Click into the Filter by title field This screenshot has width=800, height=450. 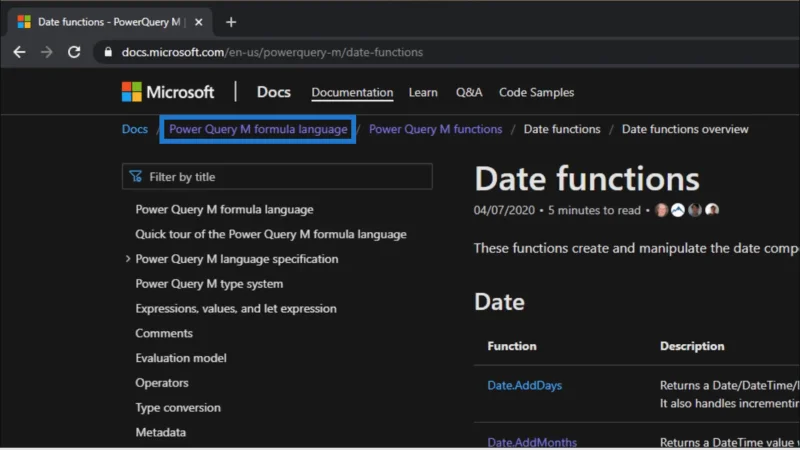277,177
